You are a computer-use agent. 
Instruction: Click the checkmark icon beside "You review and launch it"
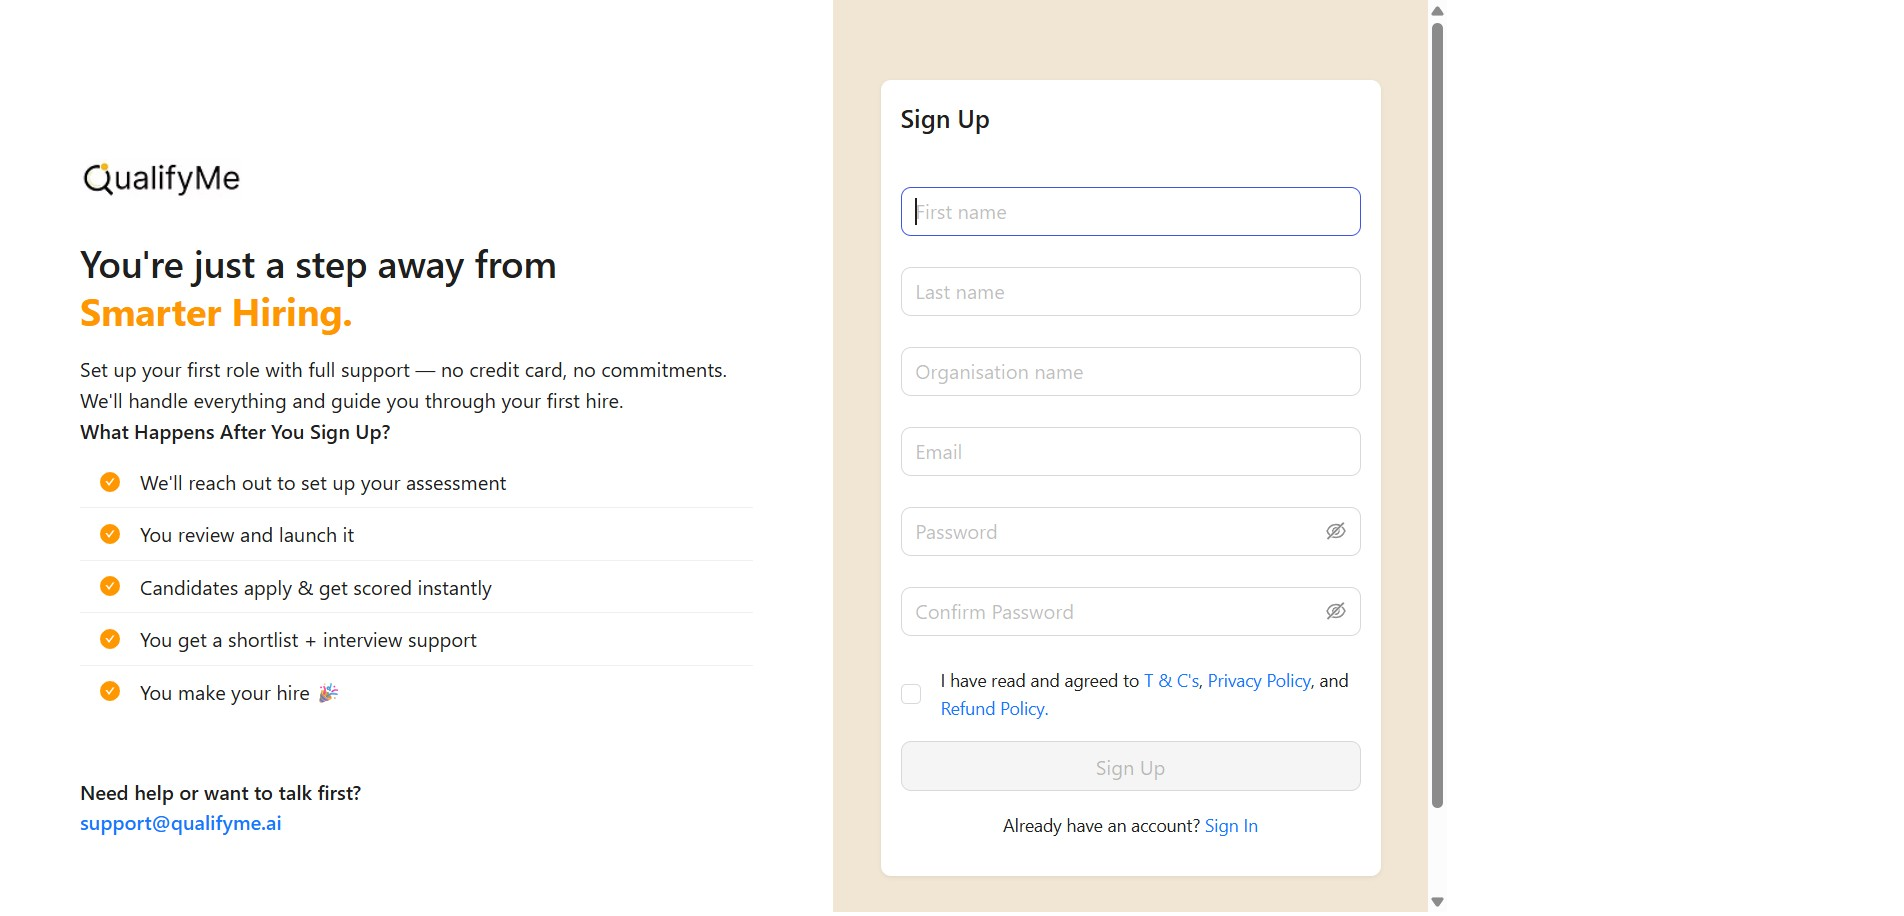(110, 534)
